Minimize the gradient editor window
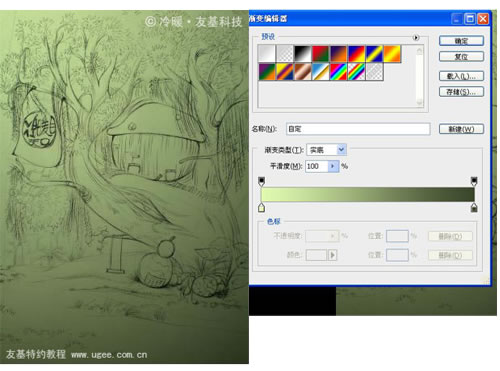Viewport: 500px width, 371px height. pos(457,19)
